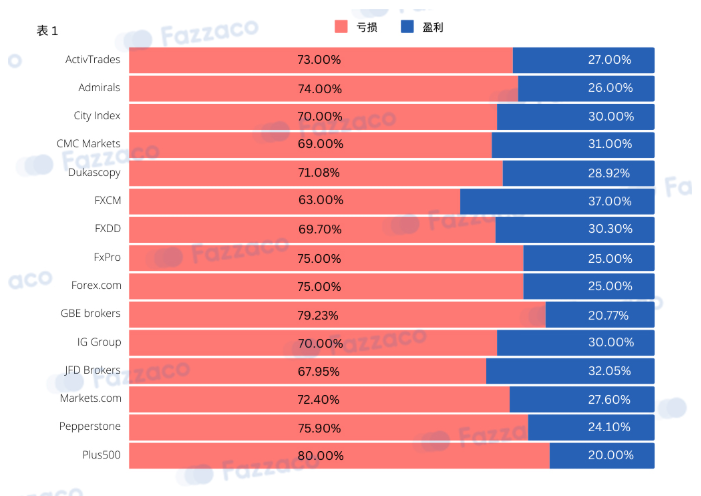The width and height of the screenshot is (701, 496).
Task: Select the ActivTrades red 73.00% bar
Action: click(x=321, y=60)
